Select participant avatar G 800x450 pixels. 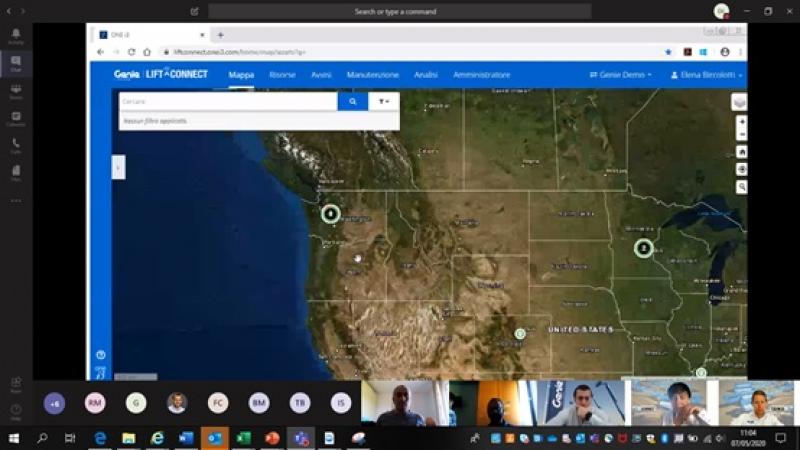click(136, 403)
